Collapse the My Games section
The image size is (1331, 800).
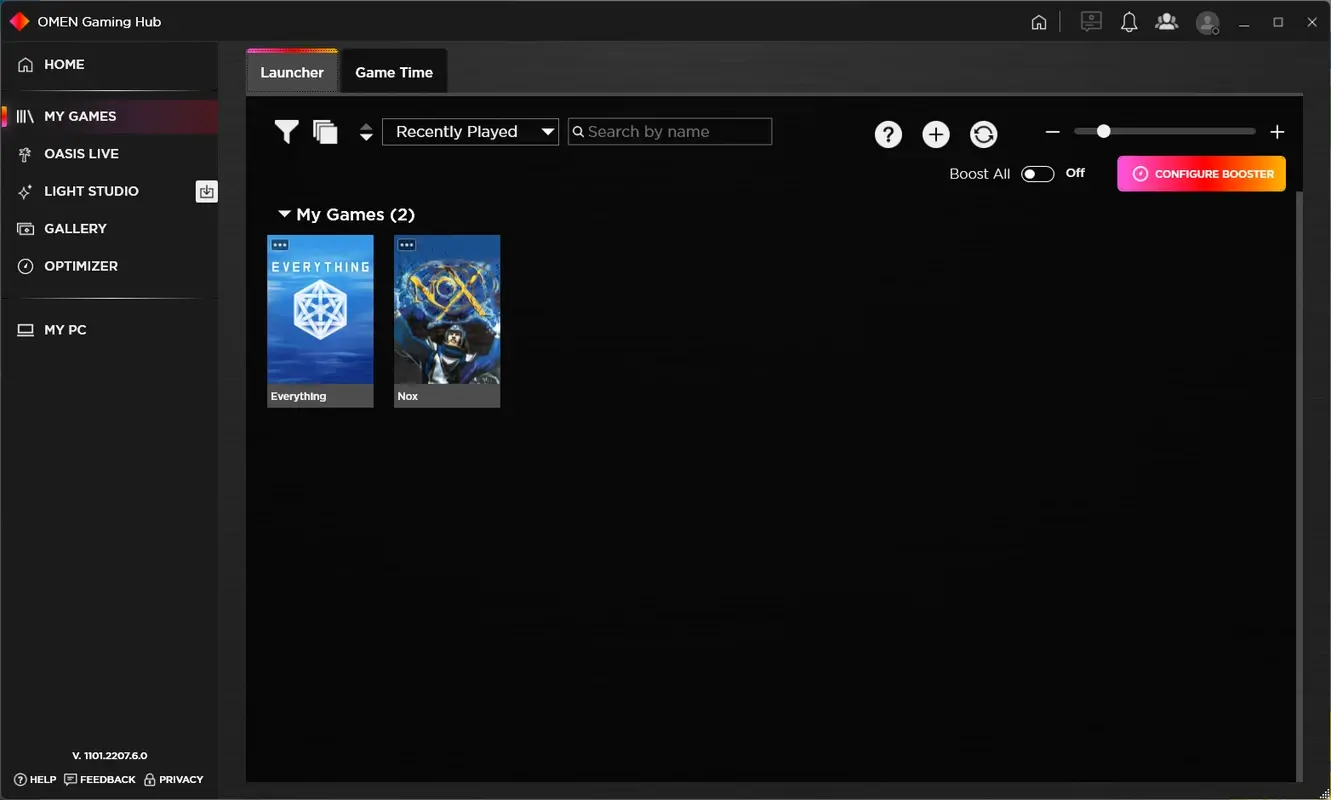[284, 213]
